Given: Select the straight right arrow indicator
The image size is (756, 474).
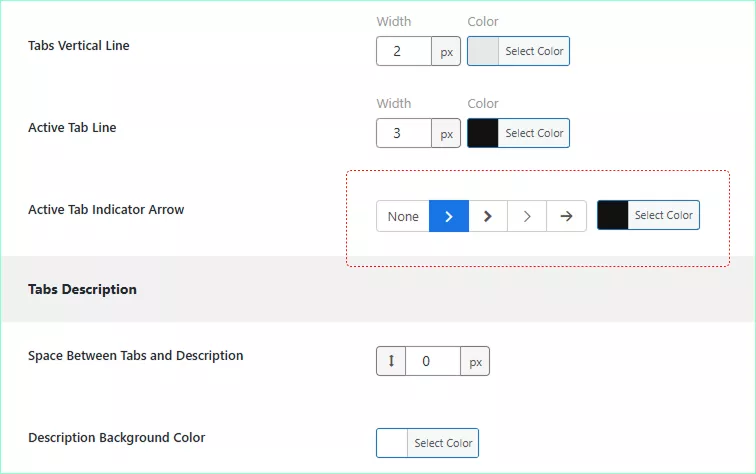Looking at the screenshot, I should (566, 216).
